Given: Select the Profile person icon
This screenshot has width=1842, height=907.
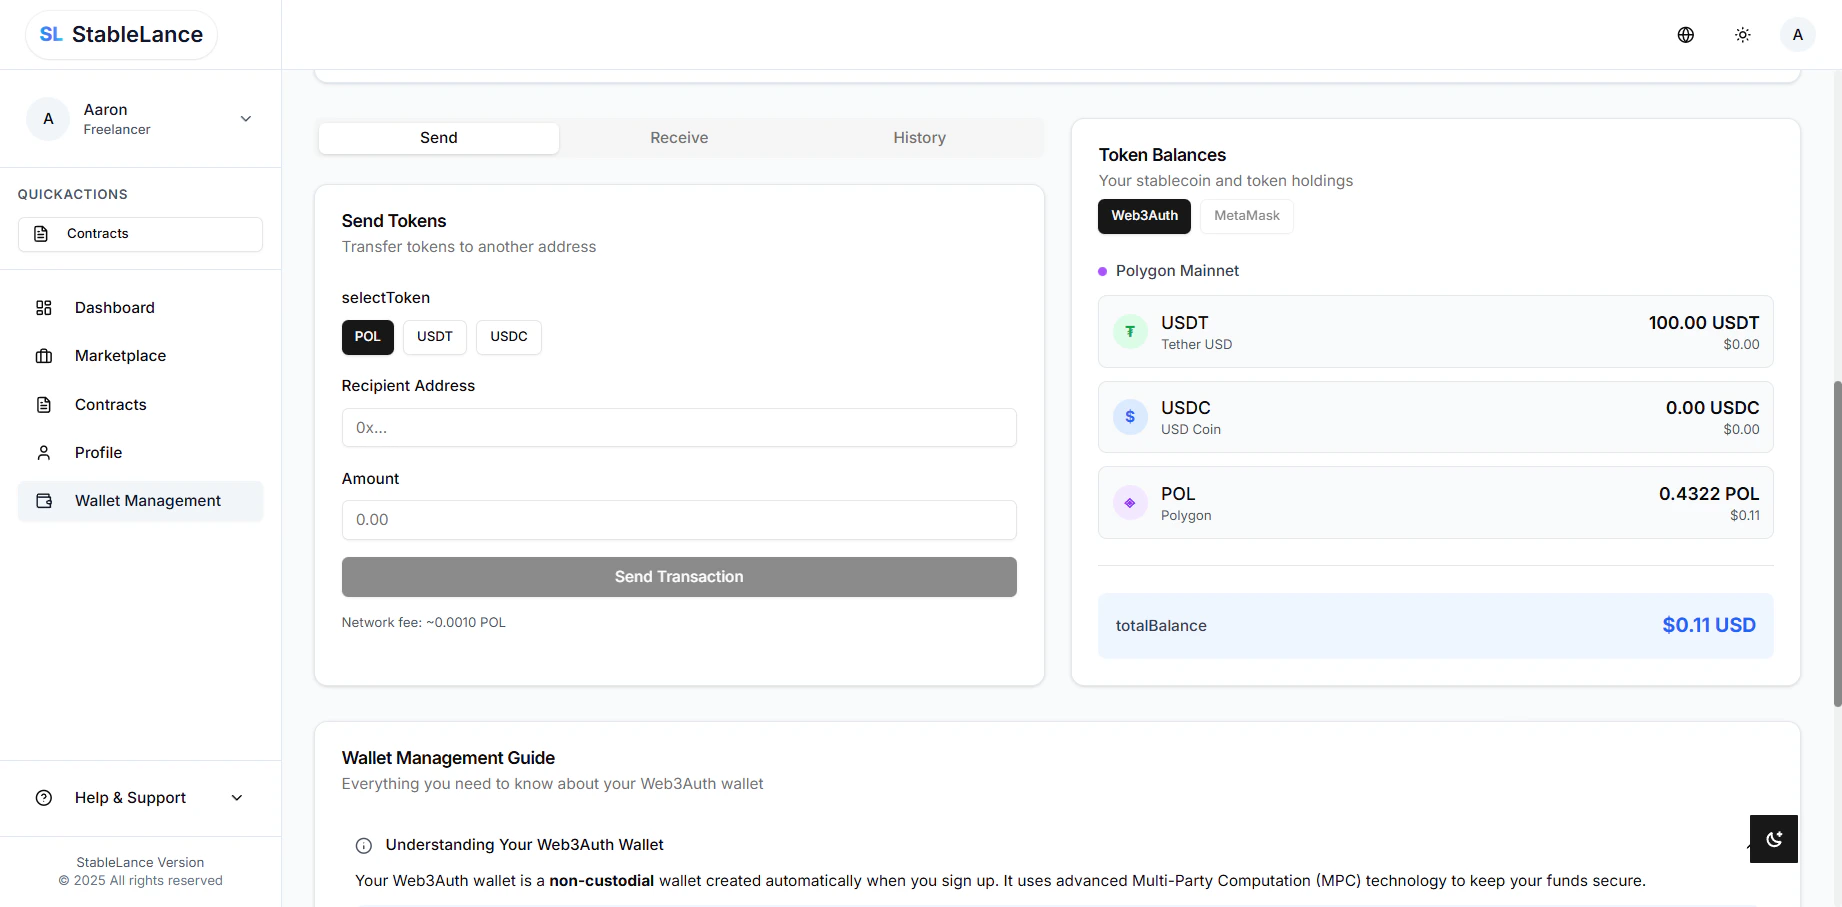Looking at the screenshot, I should pyautogui.click(x=43, y=452).
